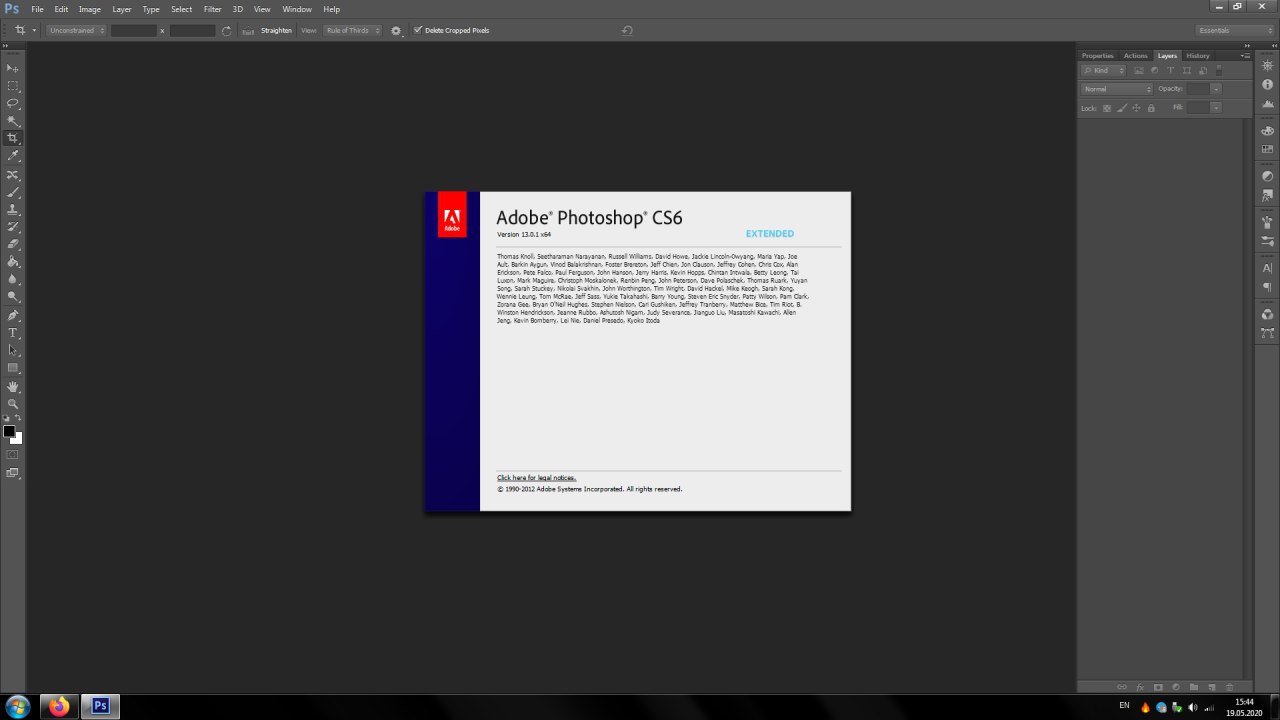
Task: Click the create new group folder icon
Action: click(1194, 687)
